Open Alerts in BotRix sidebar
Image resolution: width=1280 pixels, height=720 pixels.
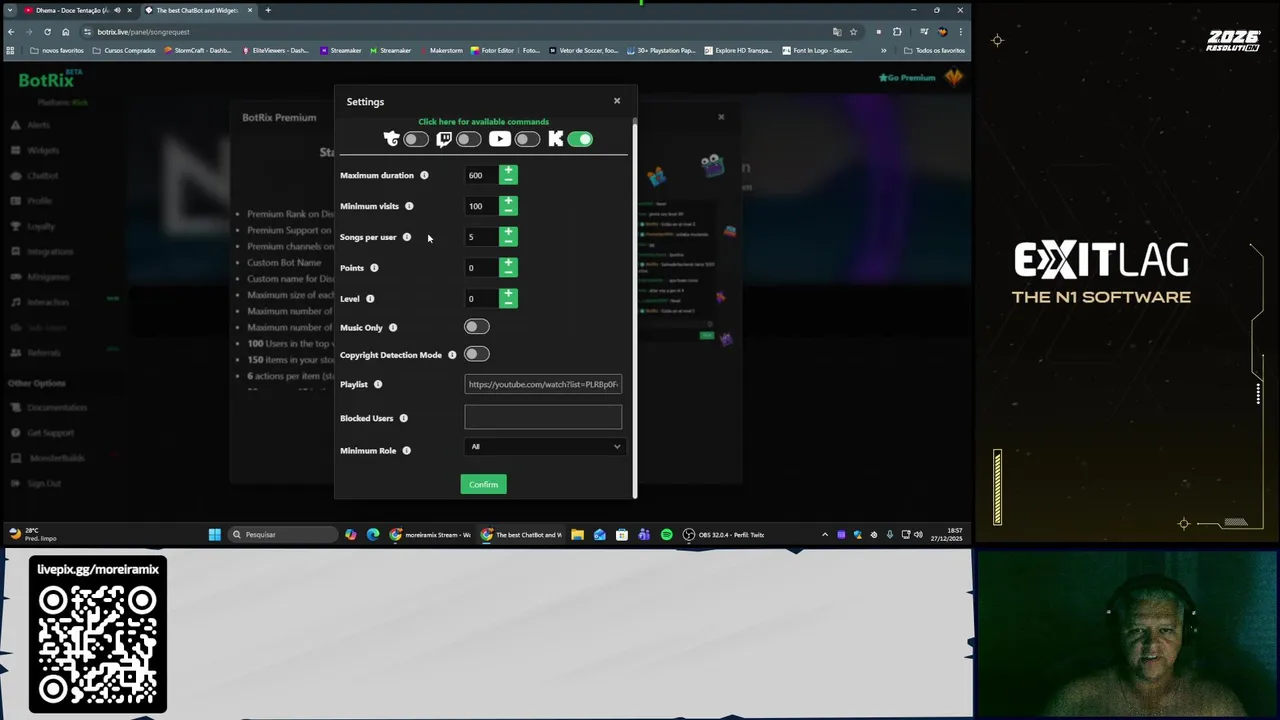tap(39, 125)
